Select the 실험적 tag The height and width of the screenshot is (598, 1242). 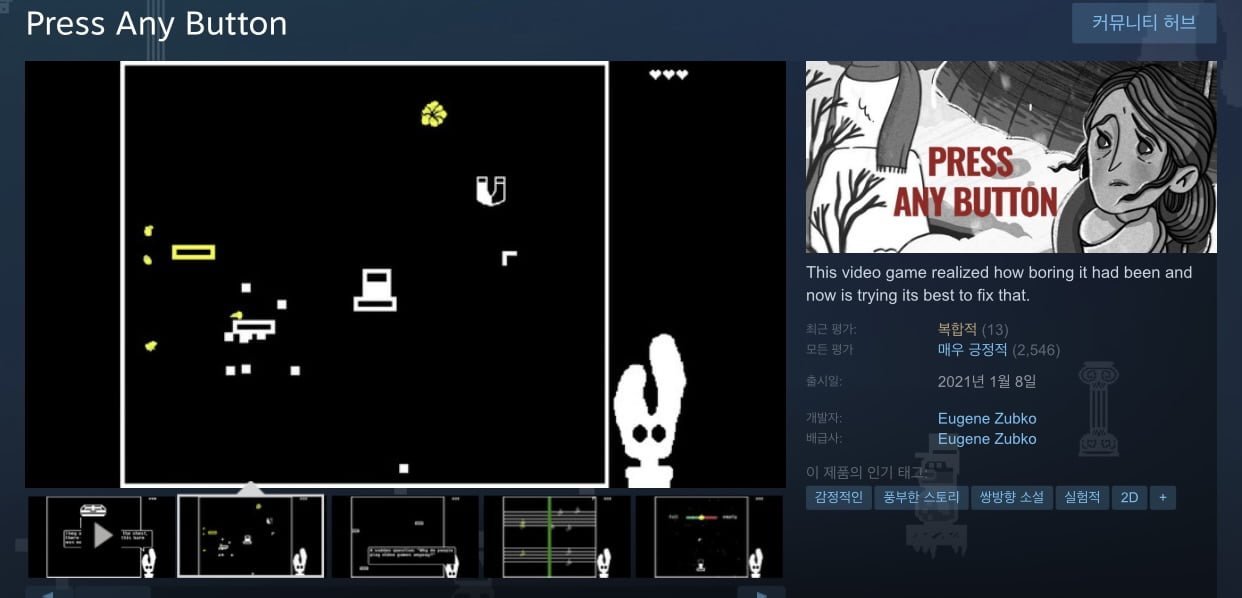(x=1082, y=497)
